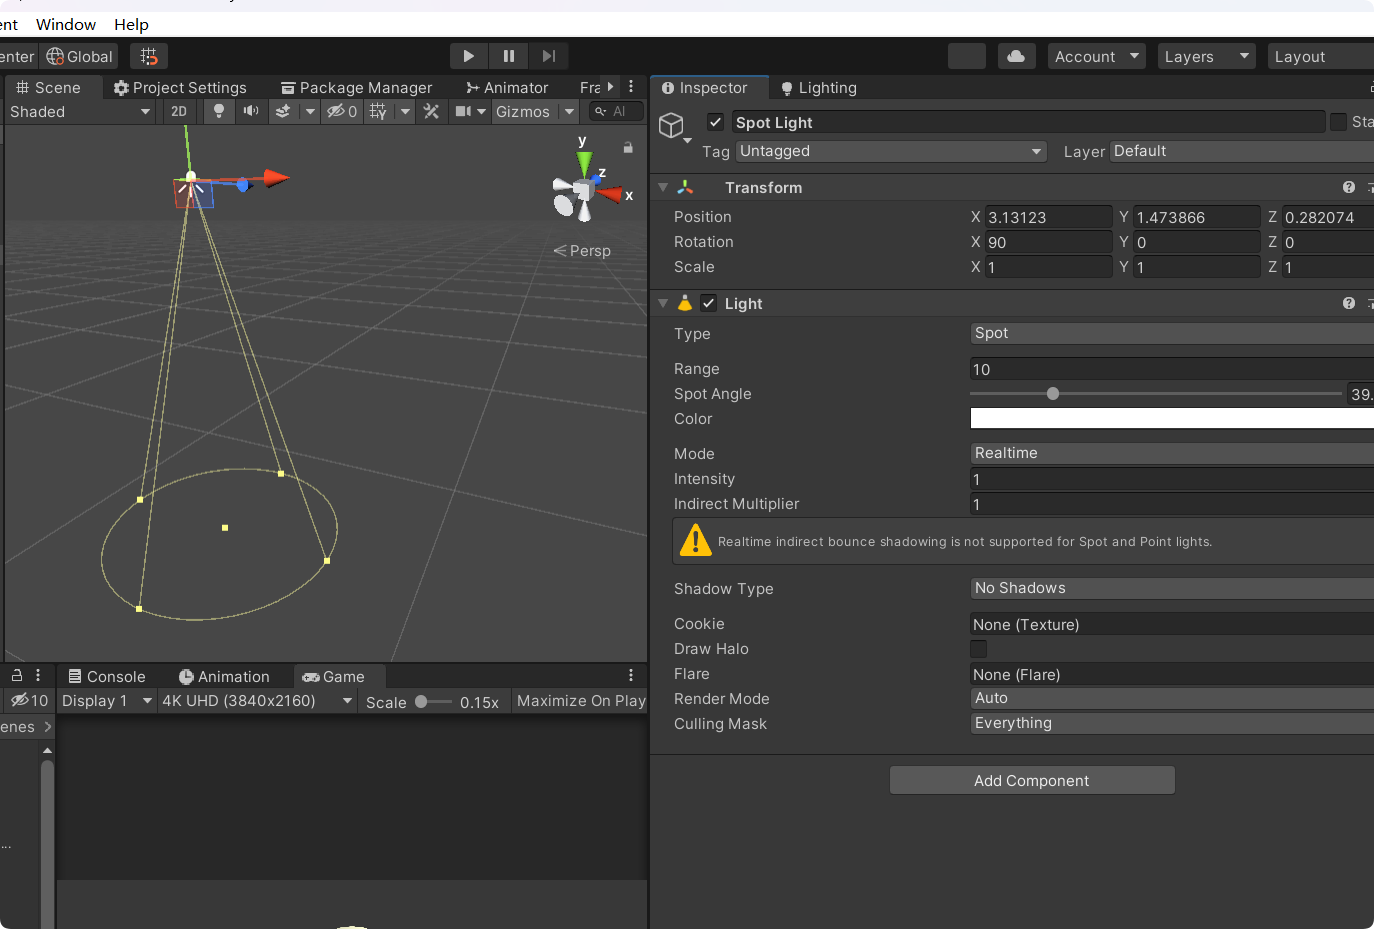Click the red X axis cone on the orientation gizmo
This screenshot has width=1374, height=929.
tap(609, 193)
